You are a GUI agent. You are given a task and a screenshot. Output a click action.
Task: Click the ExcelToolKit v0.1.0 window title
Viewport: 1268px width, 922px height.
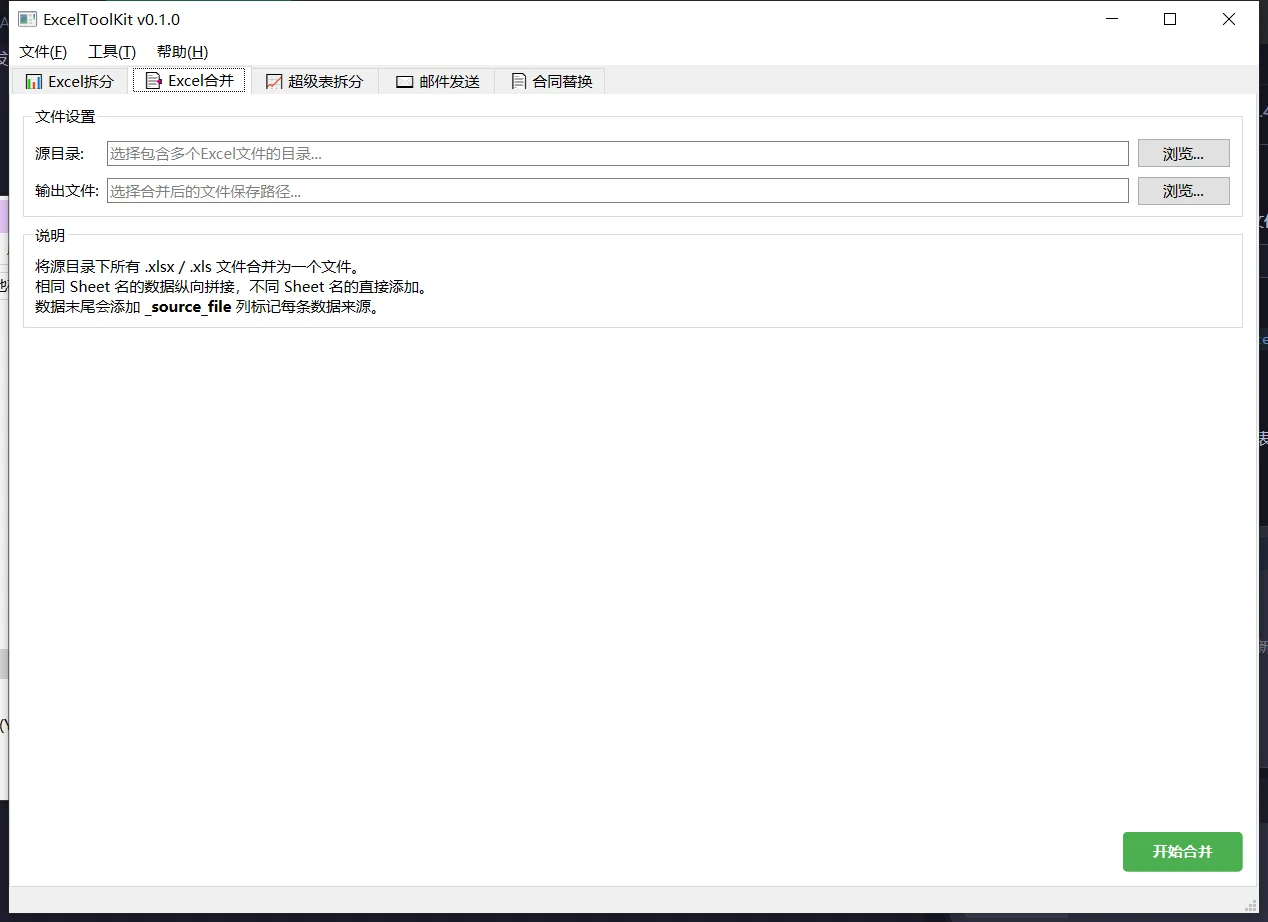coord(112,19)
